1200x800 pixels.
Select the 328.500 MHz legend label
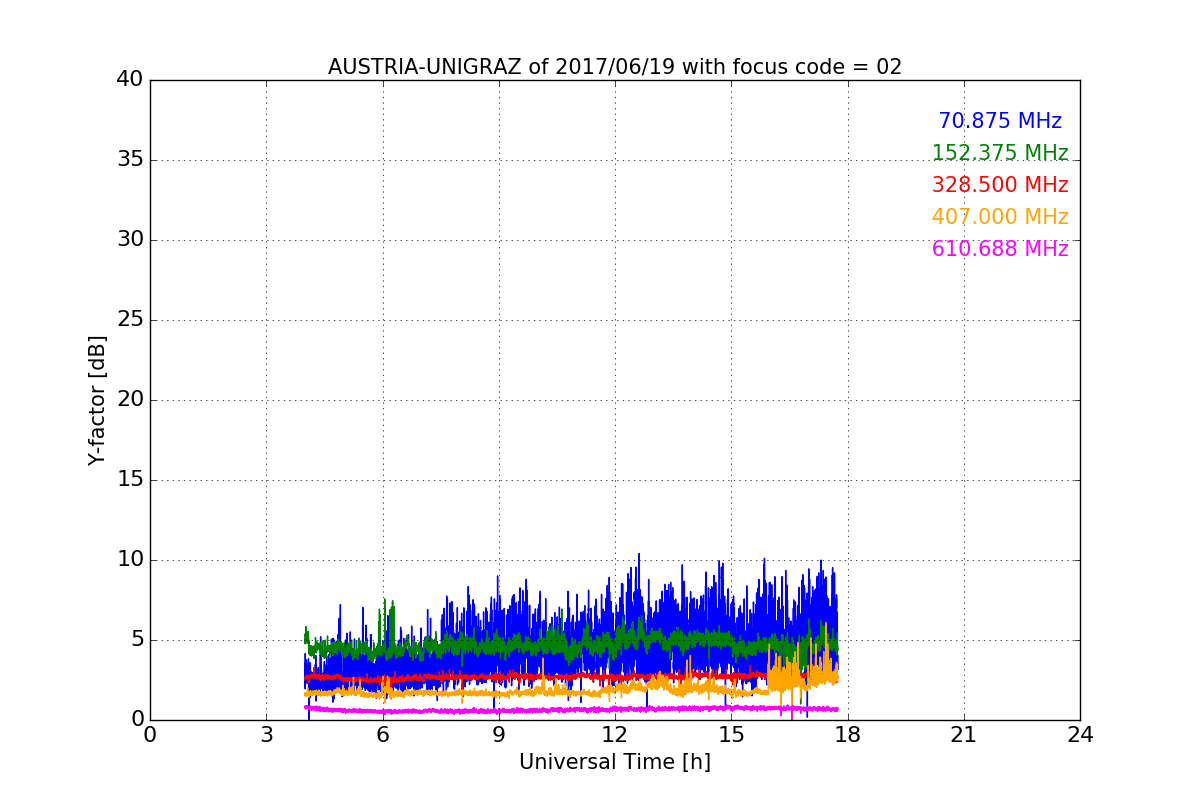point(1000,185)
